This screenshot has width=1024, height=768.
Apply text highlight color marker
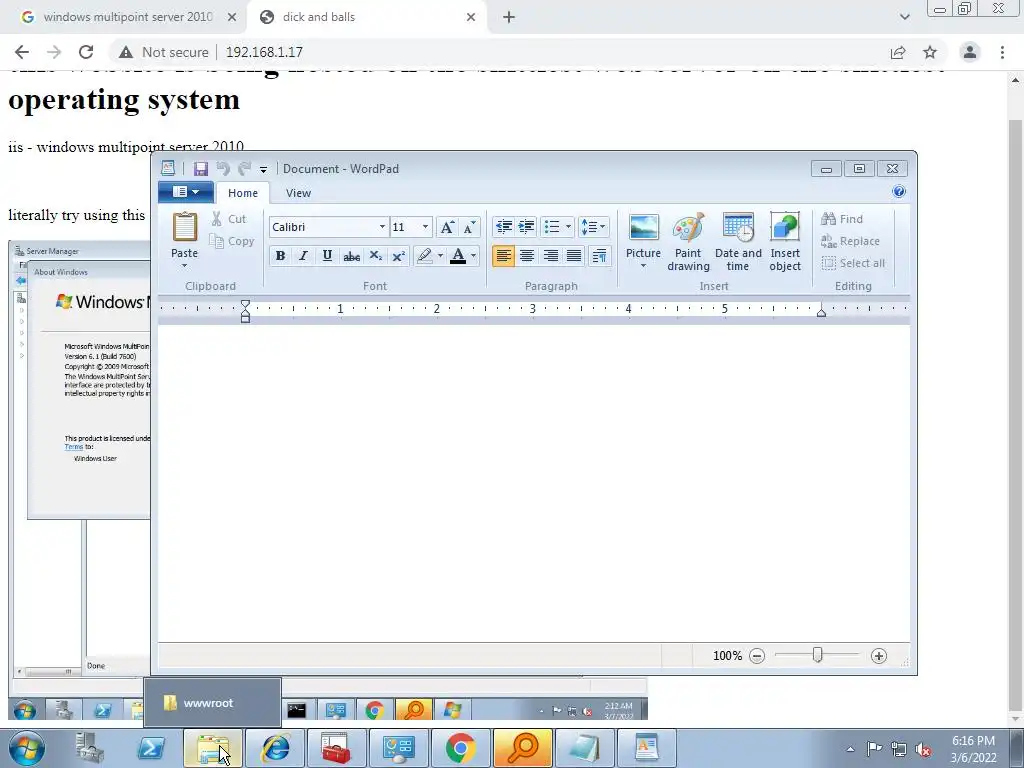click(424, 256)
